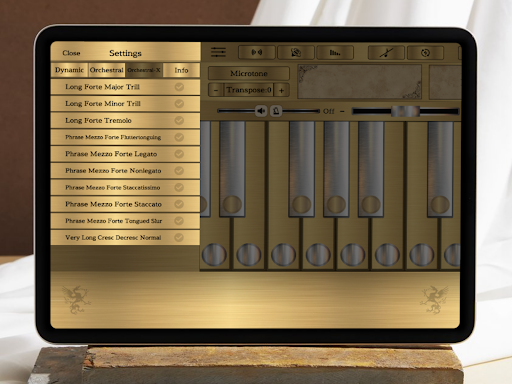512x384 pixels.
Task: Click the keyboard range scroll slider handle
Action: point(405,111)
